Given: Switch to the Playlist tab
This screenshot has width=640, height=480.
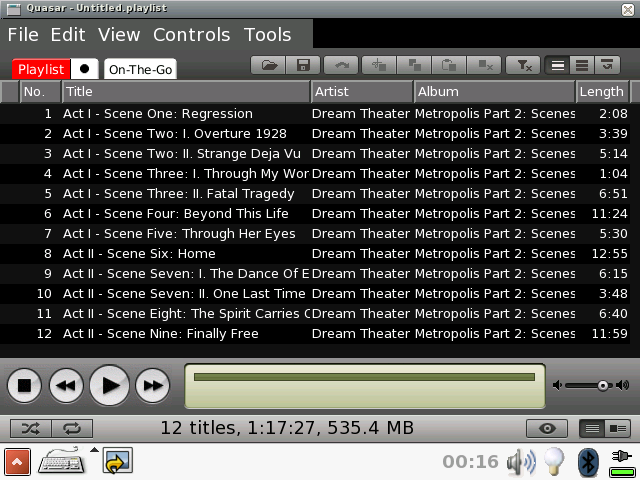Looking at the screenshot, I should [41, 69].
